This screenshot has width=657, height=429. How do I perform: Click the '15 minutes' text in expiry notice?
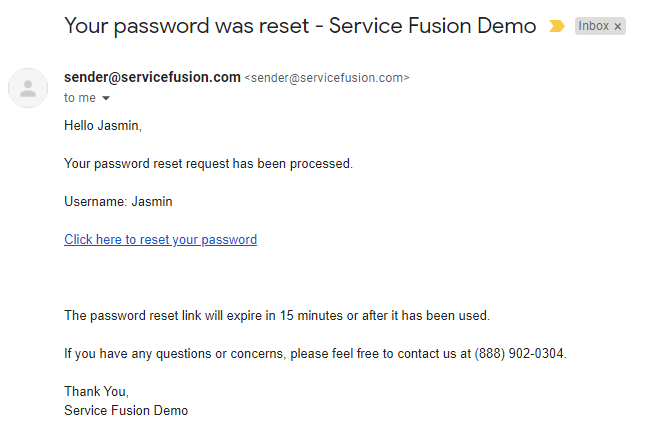click(x=311, y=315)
